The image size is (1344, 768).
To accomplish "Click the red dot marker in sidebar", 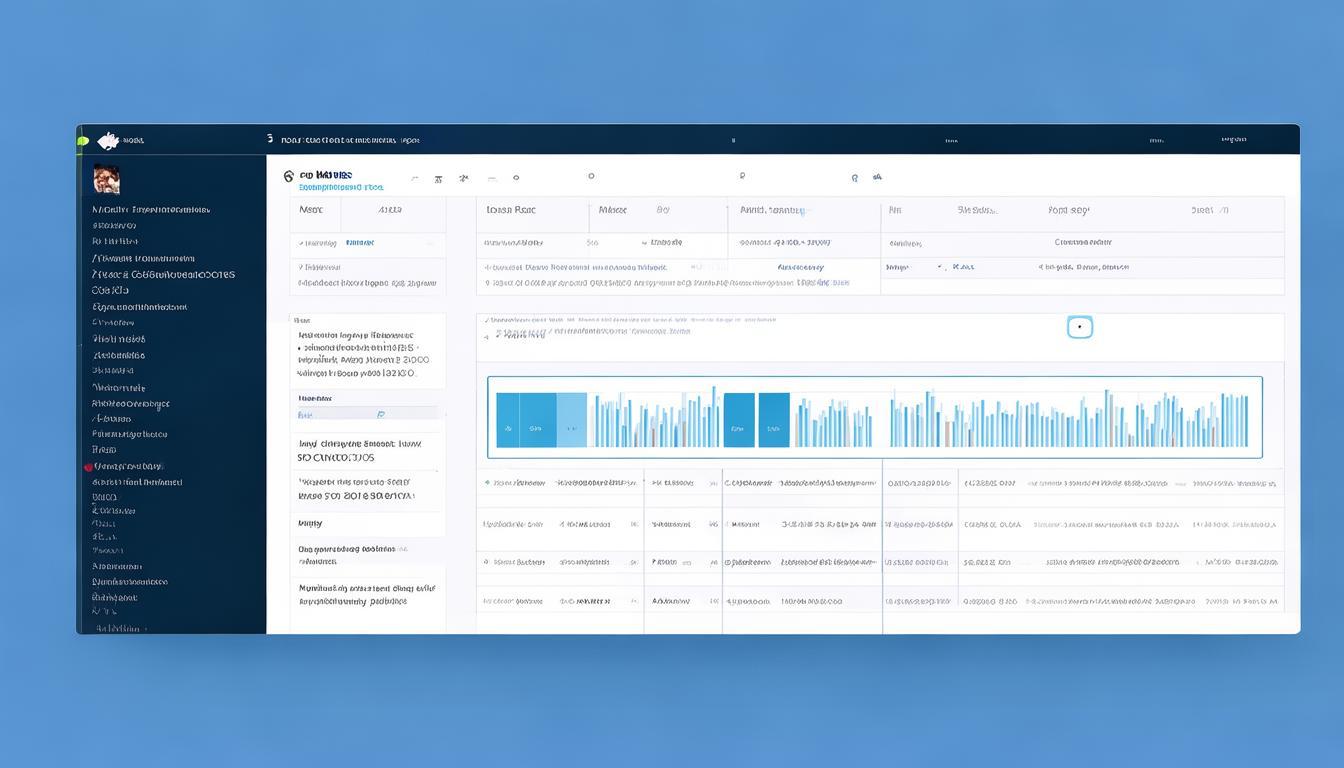I will coord(88,467).
